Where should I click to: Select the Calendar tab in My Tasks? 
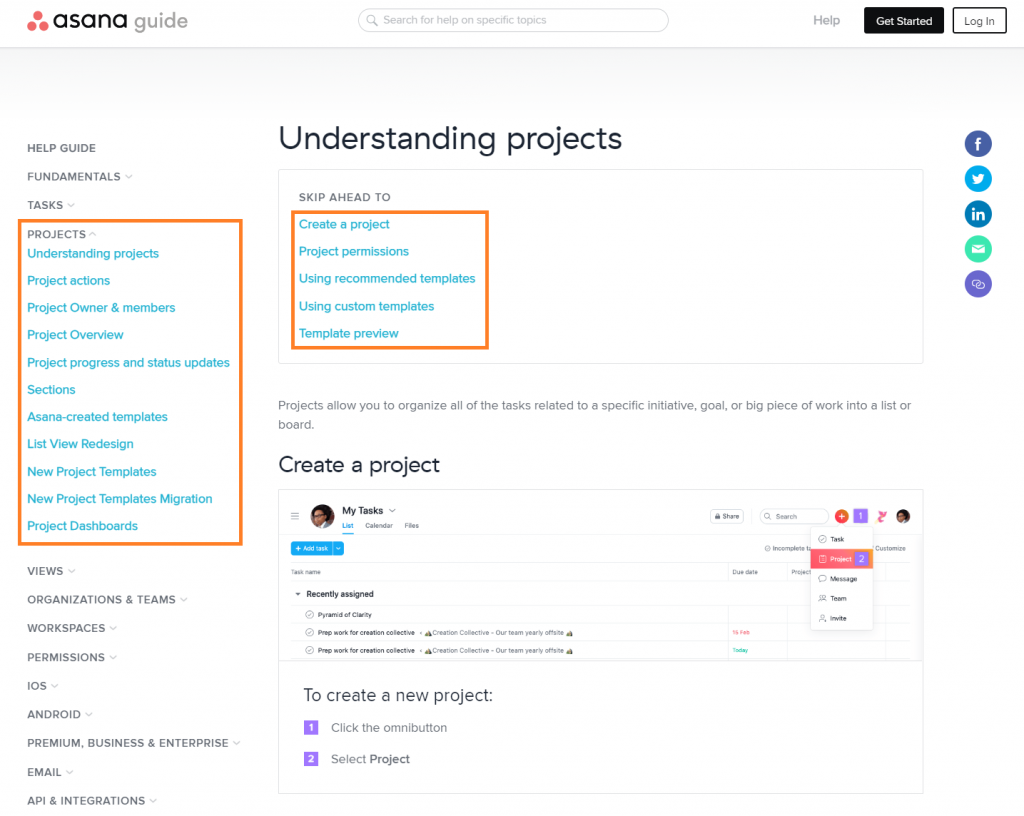coord(379,526)
